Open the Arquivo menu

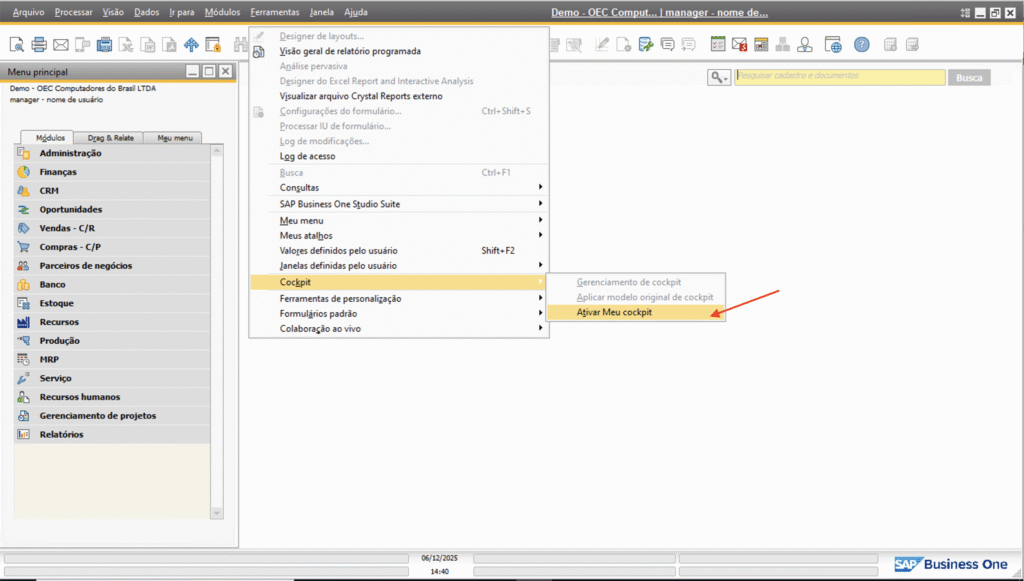[28, 12]
